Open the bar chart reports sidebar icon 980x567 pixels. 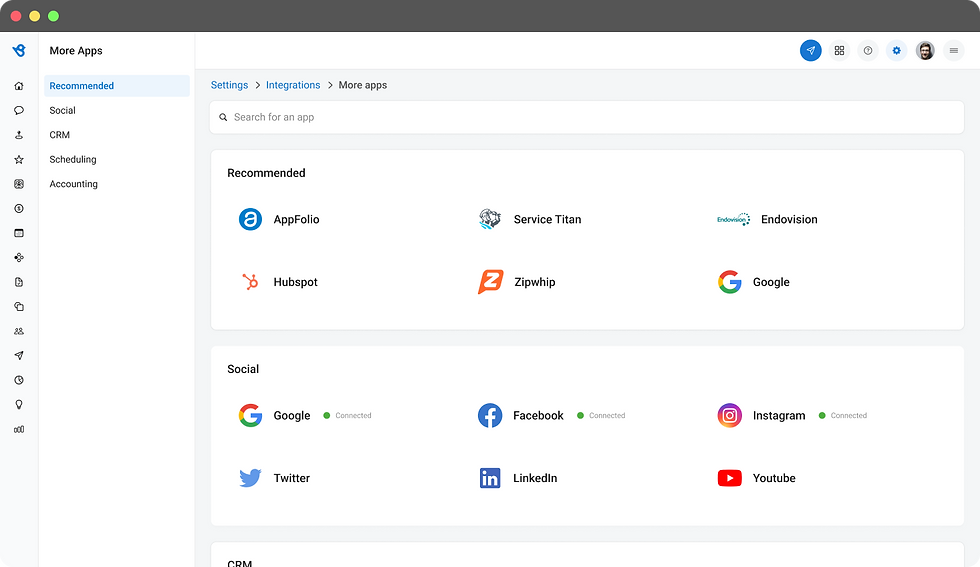pos(19,429)
